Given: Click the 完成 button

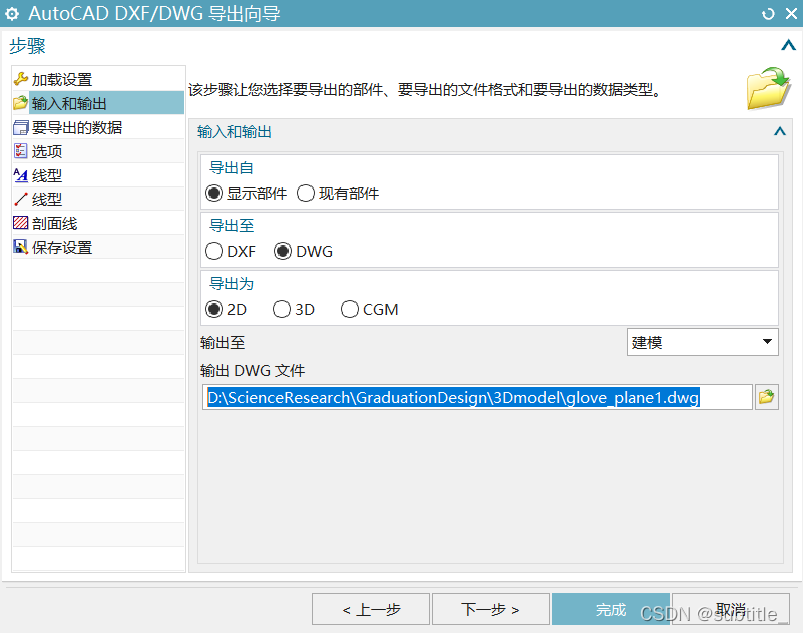Looking at the screenshot, I should tap(610, 609).
